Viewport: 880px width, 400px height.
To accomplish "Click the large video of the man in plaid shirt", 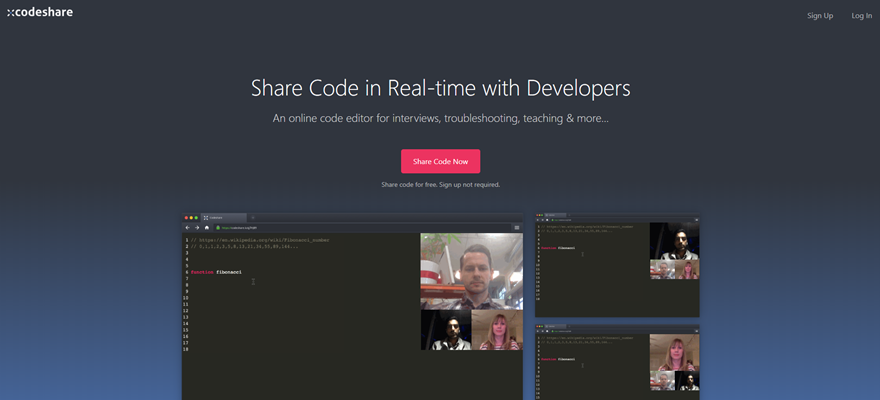I will tap(471, 271).
